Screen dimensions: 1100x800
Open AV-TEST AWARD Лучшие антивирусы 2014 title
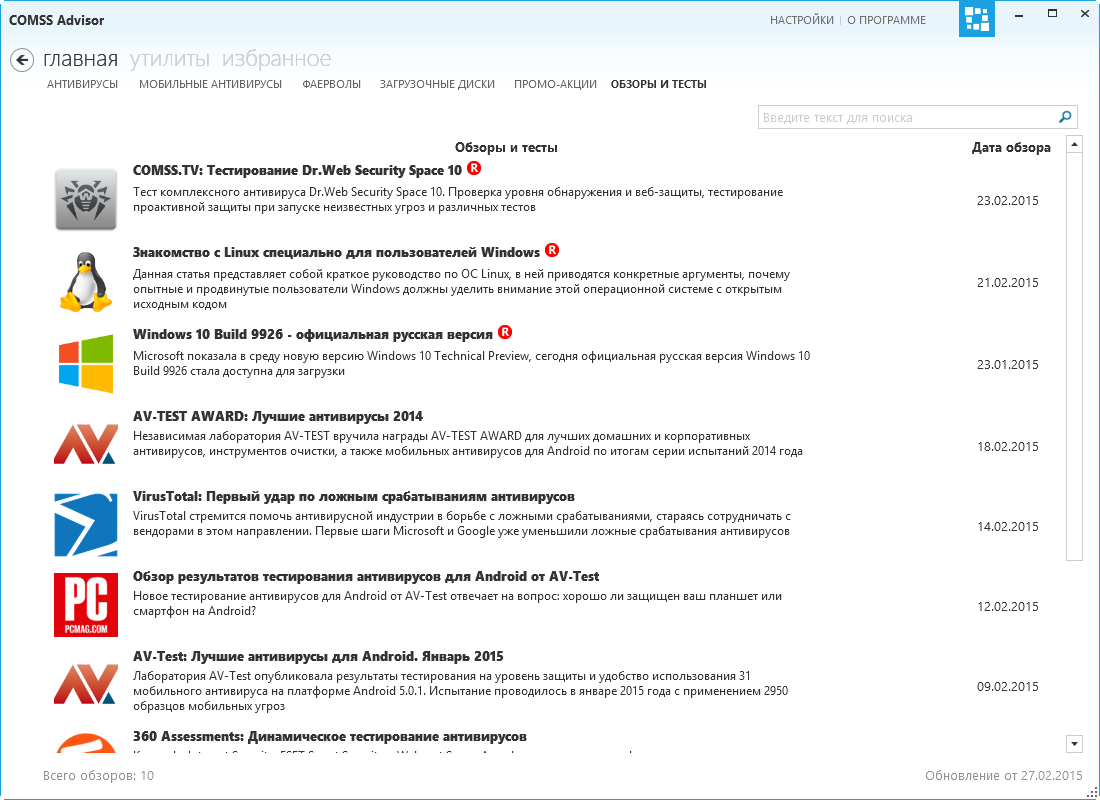[x=278, y=416]
